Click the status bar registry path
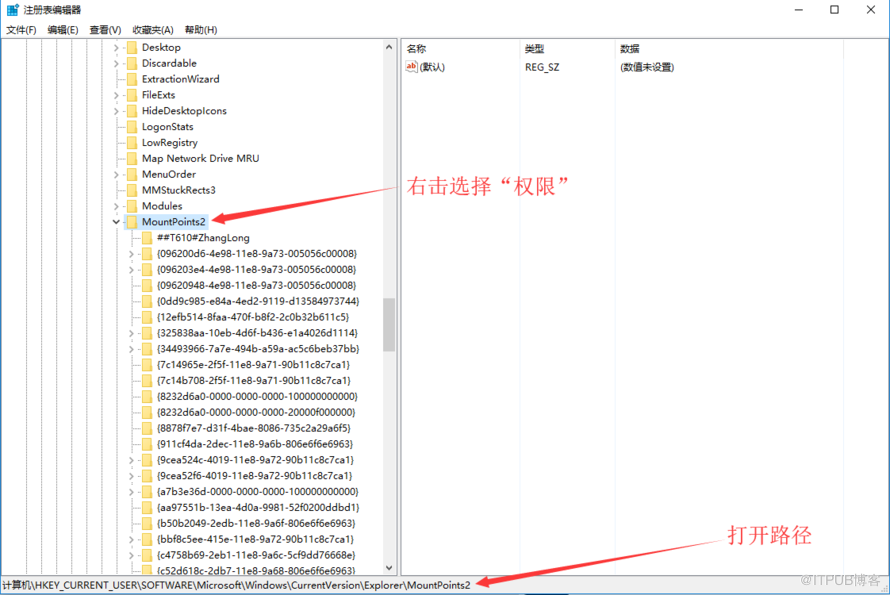890x595 pixels. (237, 585)
